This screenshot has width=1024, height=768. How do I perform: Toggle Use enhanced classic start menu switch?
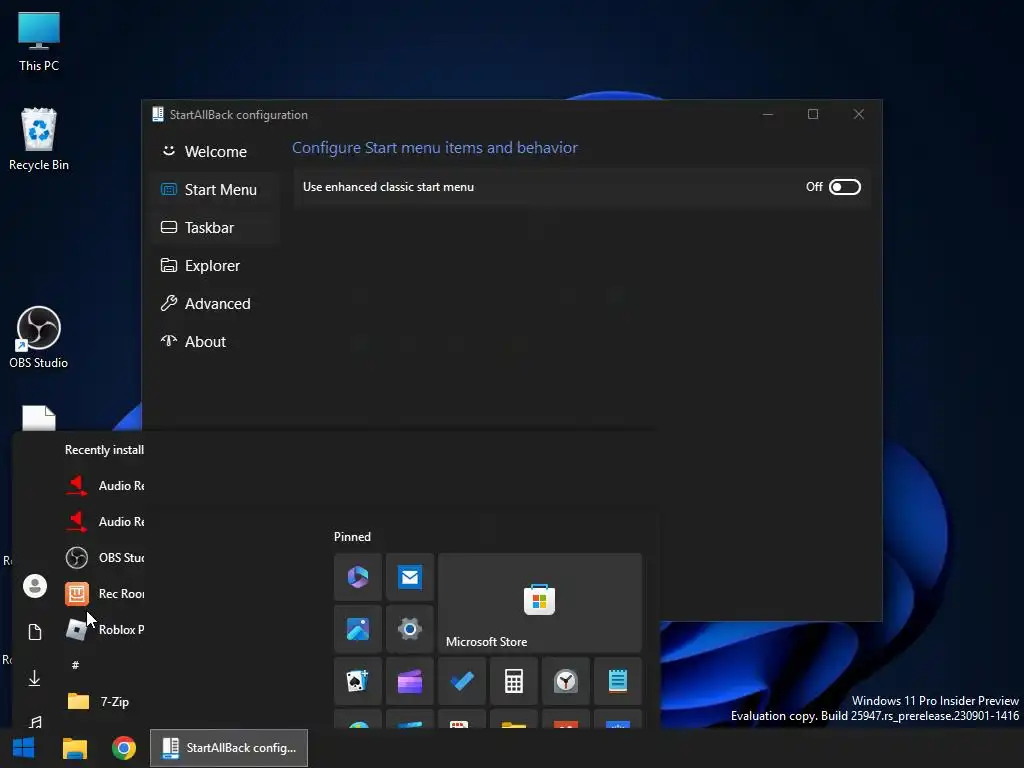click(x=844, y=187)
